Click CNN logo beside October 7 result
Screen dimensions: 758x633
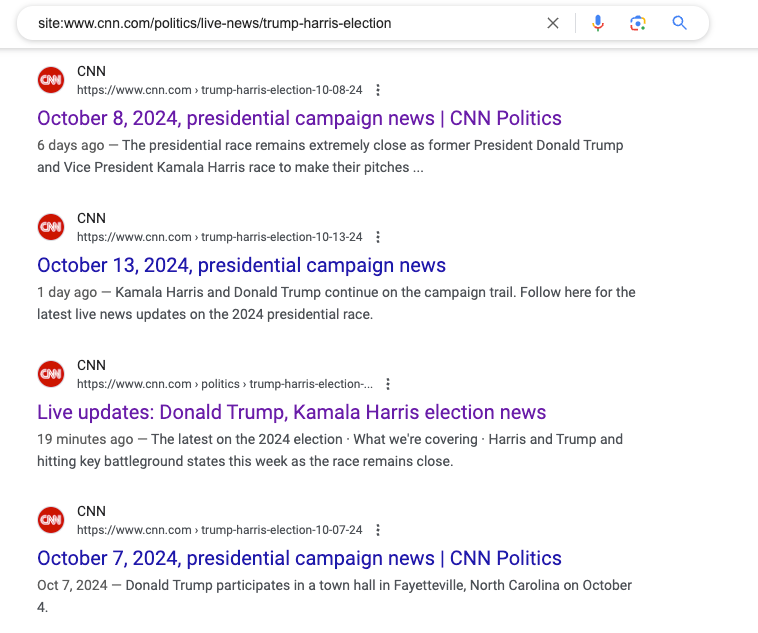pyautogui.click(x=51, y=520)
